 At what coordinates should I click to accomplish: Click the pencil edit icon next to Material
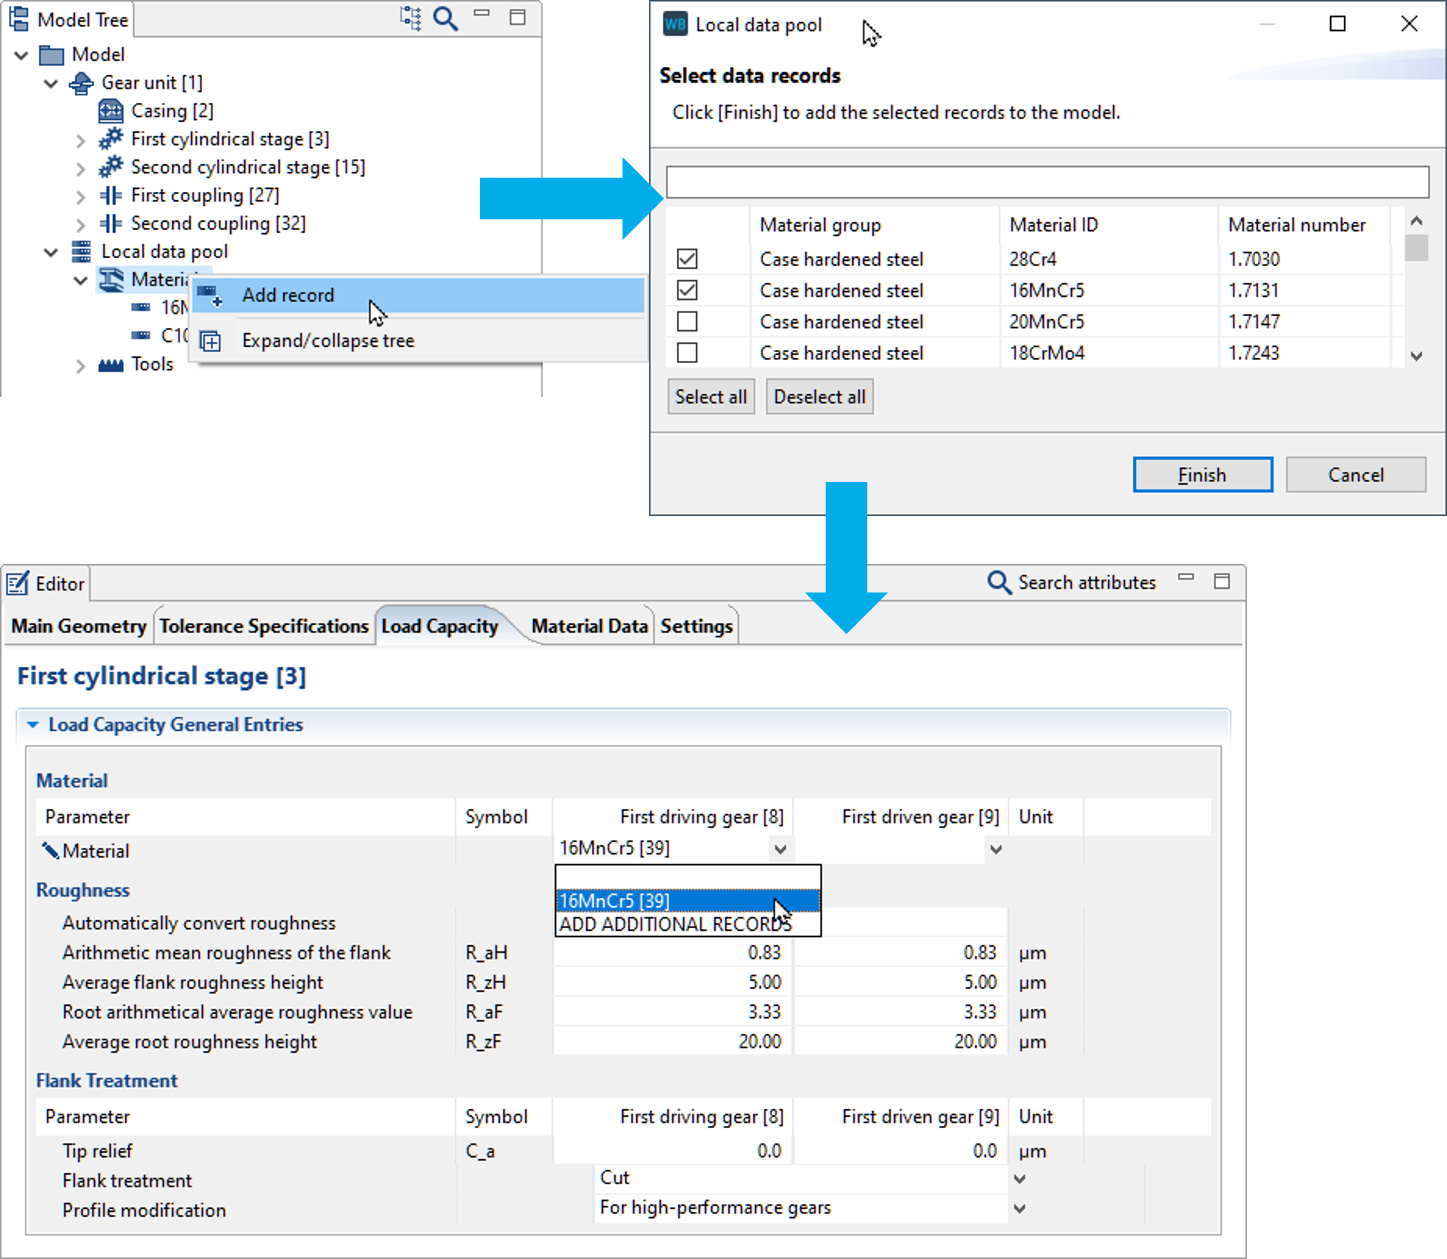[x=48, y=851]
